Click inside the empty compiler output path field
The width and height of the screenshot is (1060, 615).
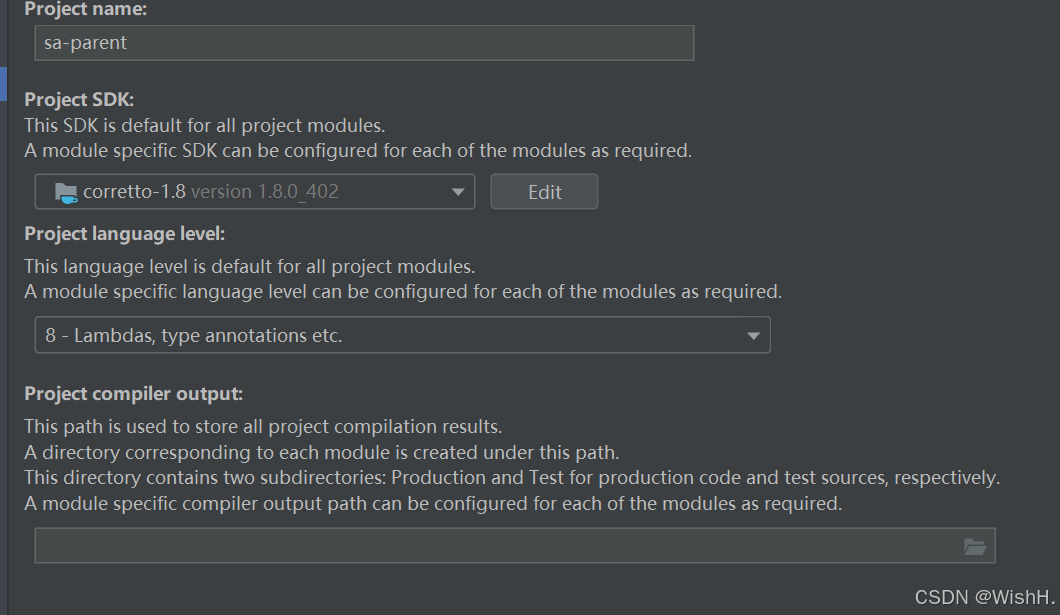click(495, 546)
